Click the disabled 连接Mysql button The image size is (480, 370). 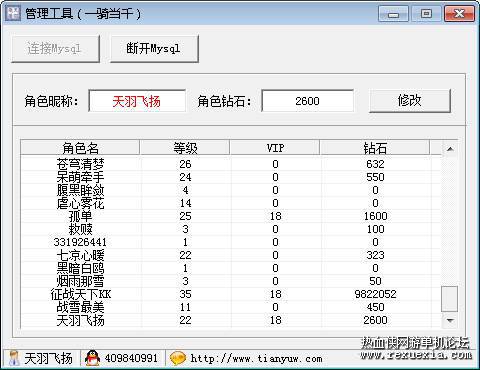(x=55, y=49)
